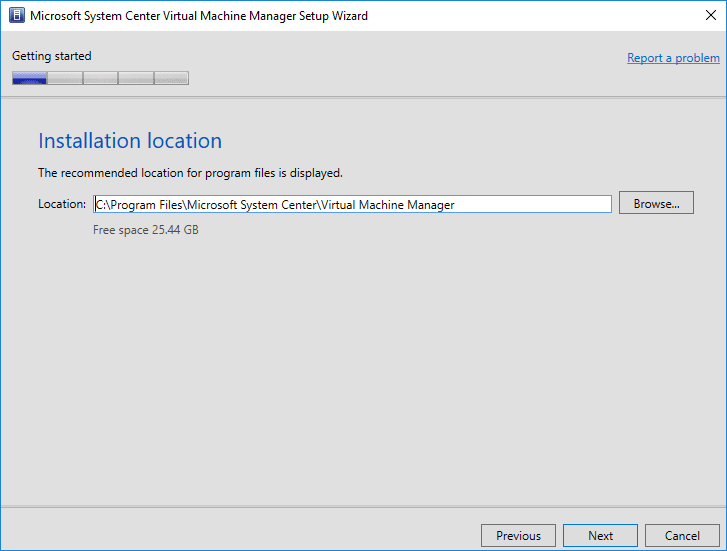Select the second progress bar segment

(x=65, y=78)
